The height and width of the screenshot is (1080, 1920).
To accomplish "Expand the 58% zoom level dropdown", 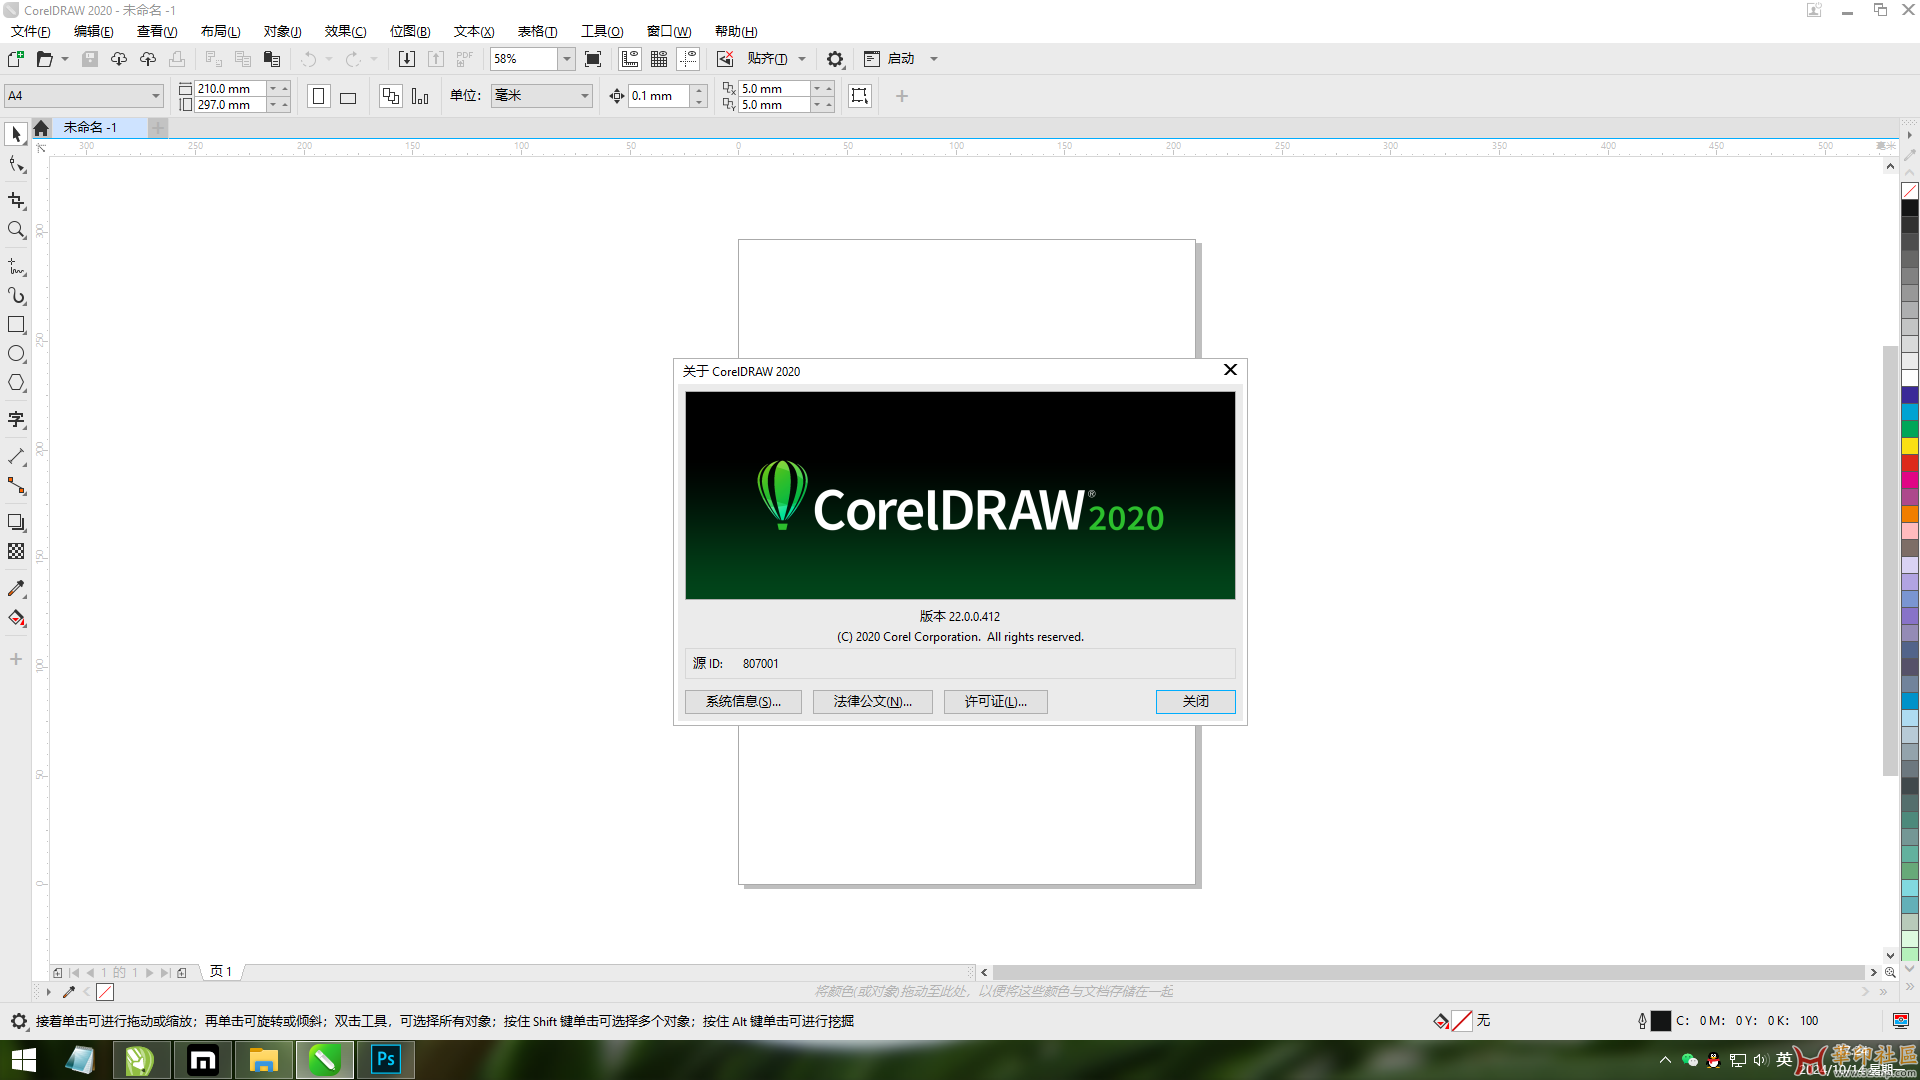I will [566, 59].
